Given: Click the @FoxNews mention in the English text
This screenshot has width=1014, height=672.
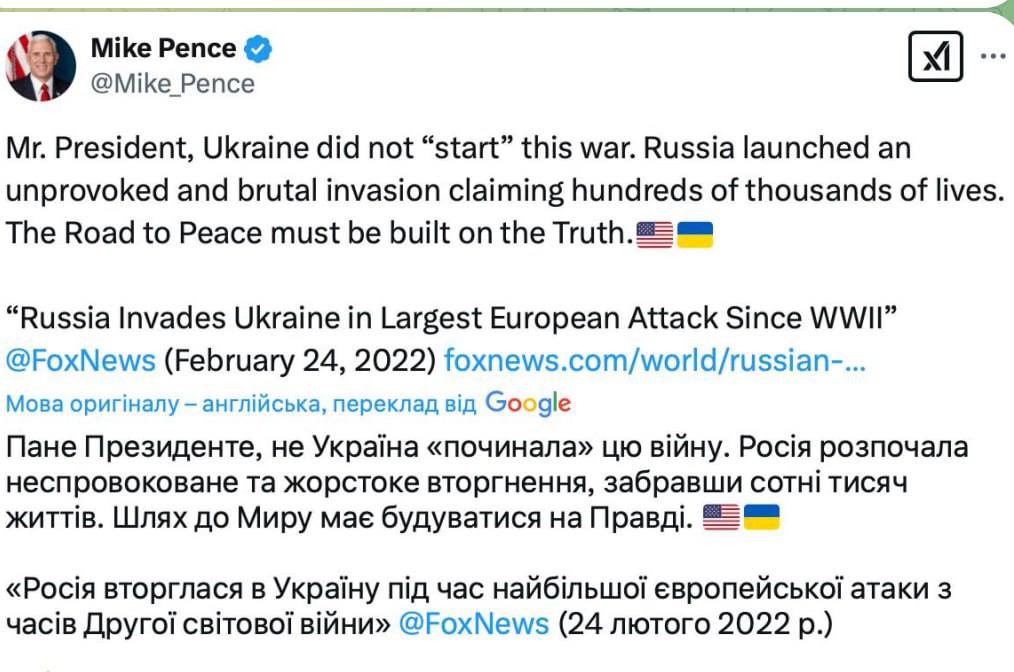Looking at the screenshot, I should (81, 359).
